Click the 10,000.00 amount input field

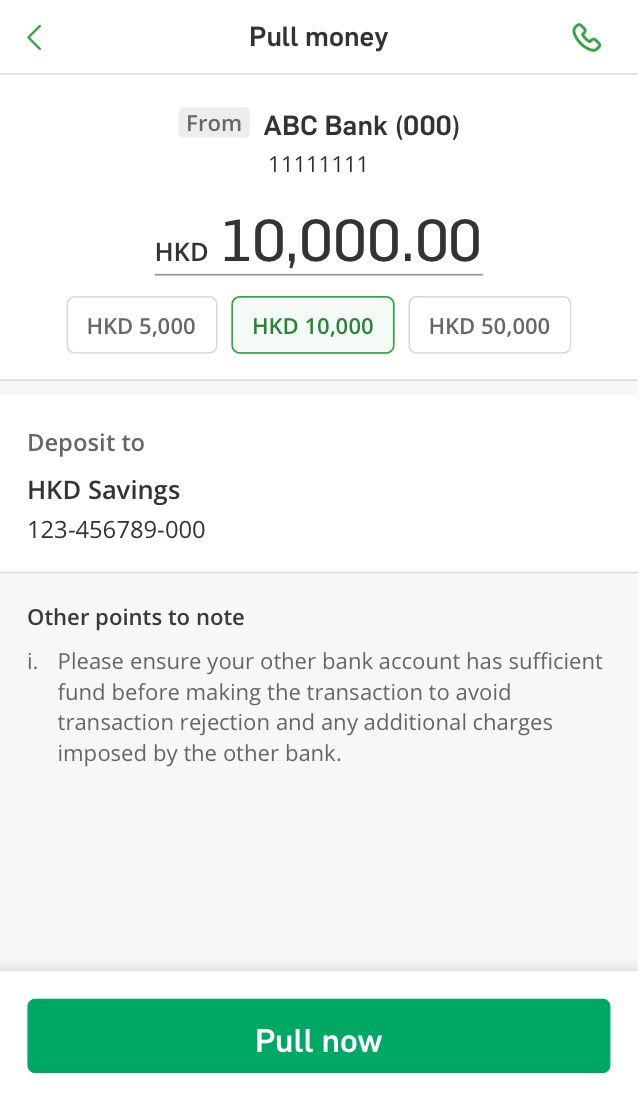351,242
